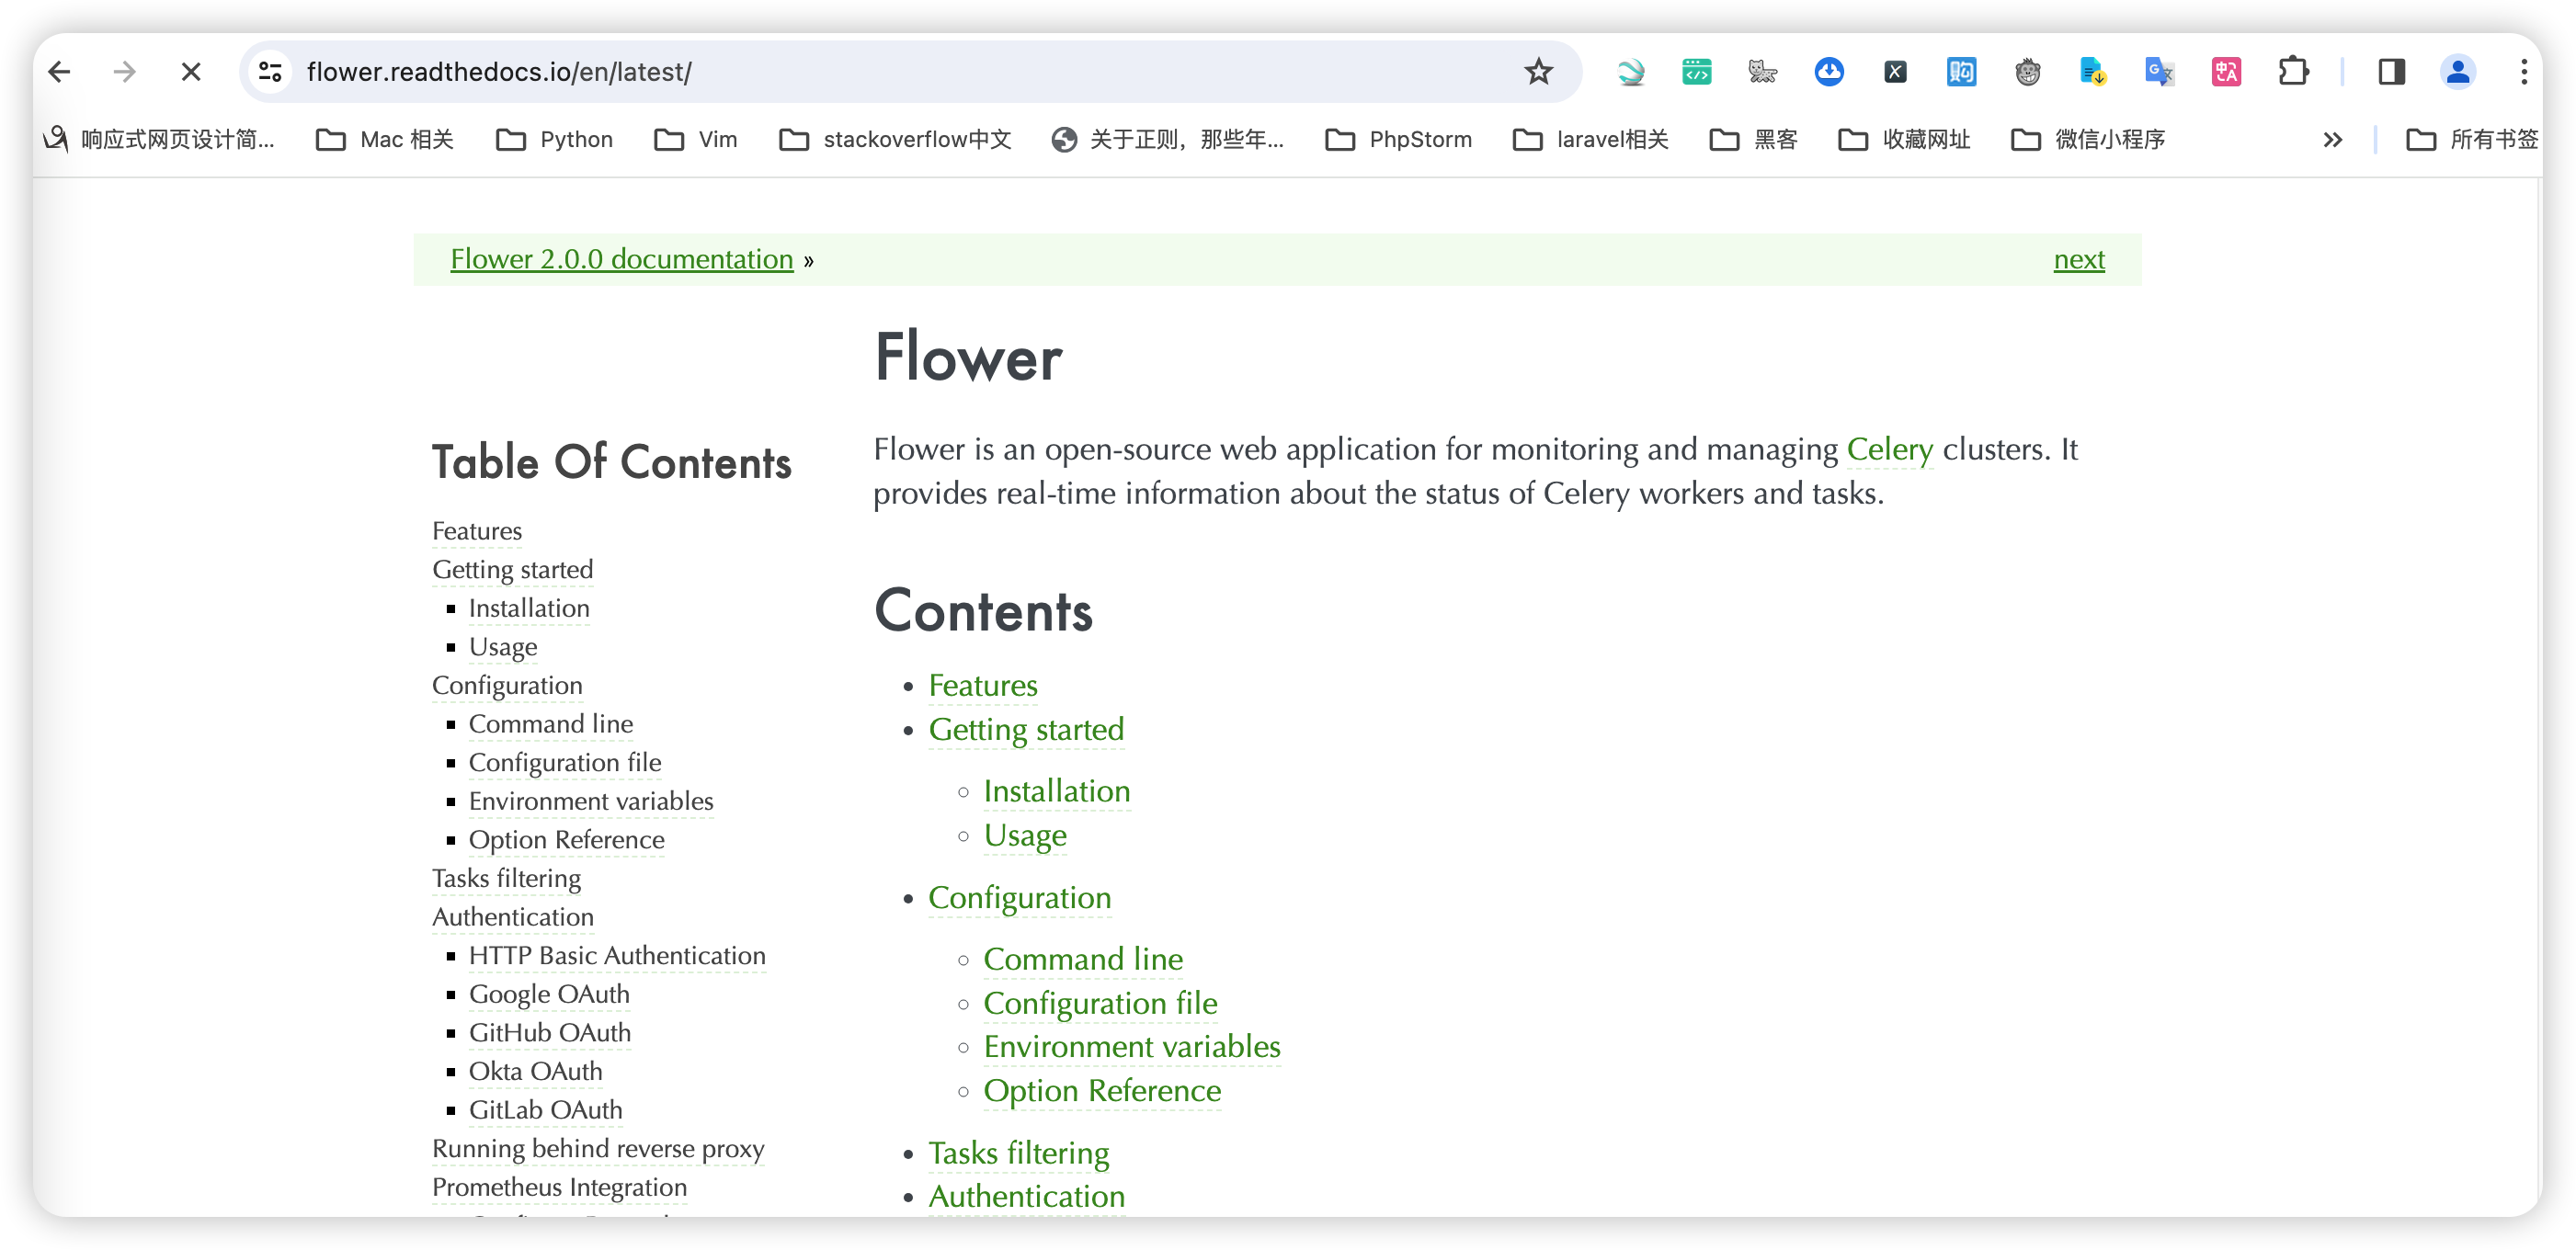Screen dimensions: 2576x1250
Task: Go to the next page link
Action: (2079, 259)
